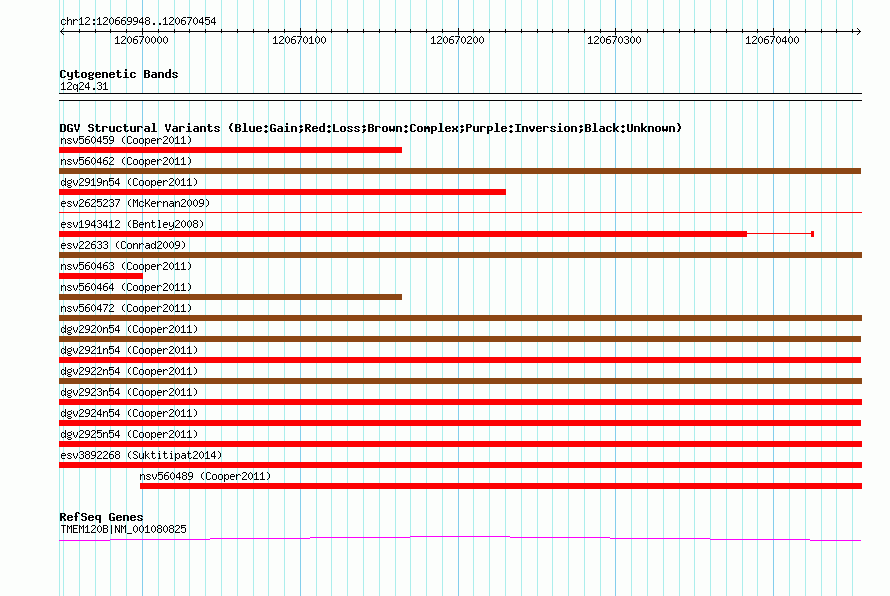Select the red dgv2924n54 loss bar
This screenshot has width=890, height=596.
(460, 423)
